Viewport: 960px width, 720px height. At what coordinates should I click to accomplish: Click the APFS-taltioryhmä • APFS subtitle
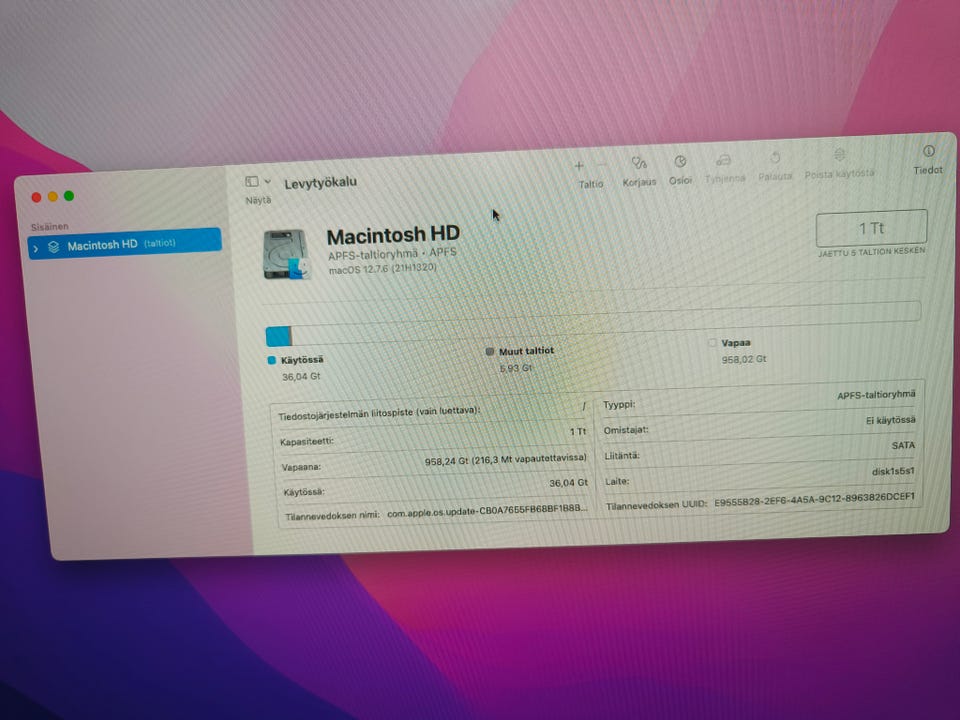click(392, 253)
